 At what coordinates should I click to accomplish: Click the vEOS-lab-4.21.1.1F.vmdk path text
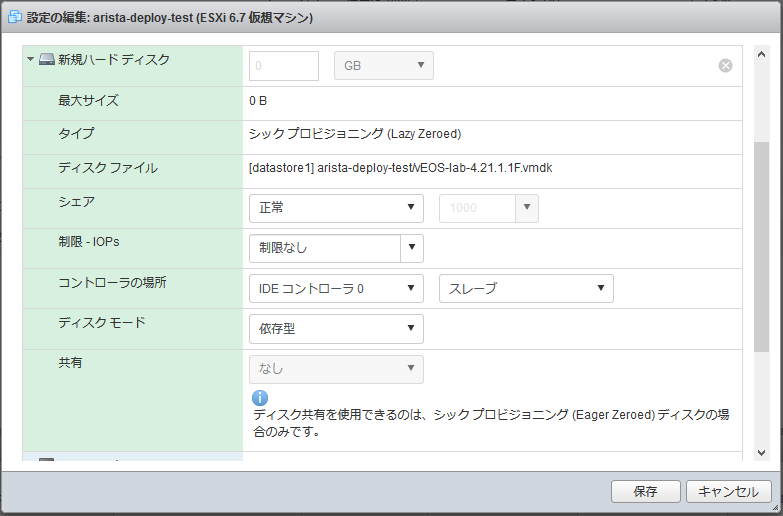[x=400, y=168]
